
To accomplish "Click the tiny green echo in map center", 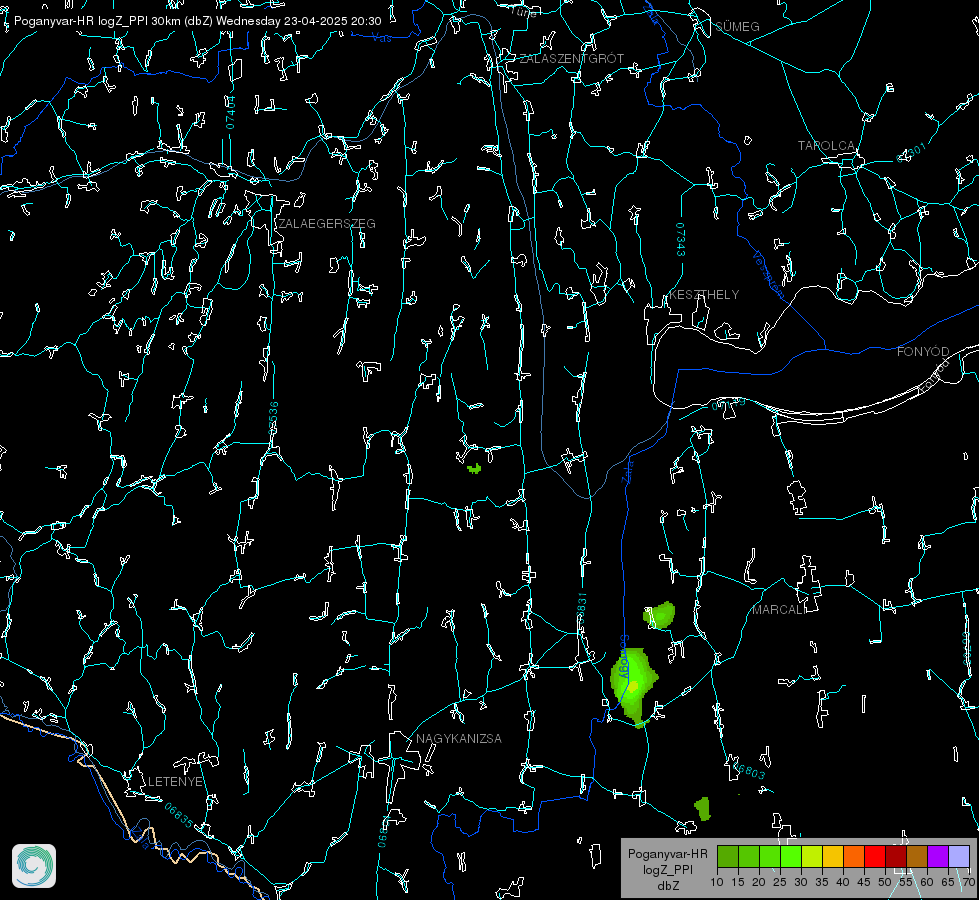I will [x=474, y=468].
